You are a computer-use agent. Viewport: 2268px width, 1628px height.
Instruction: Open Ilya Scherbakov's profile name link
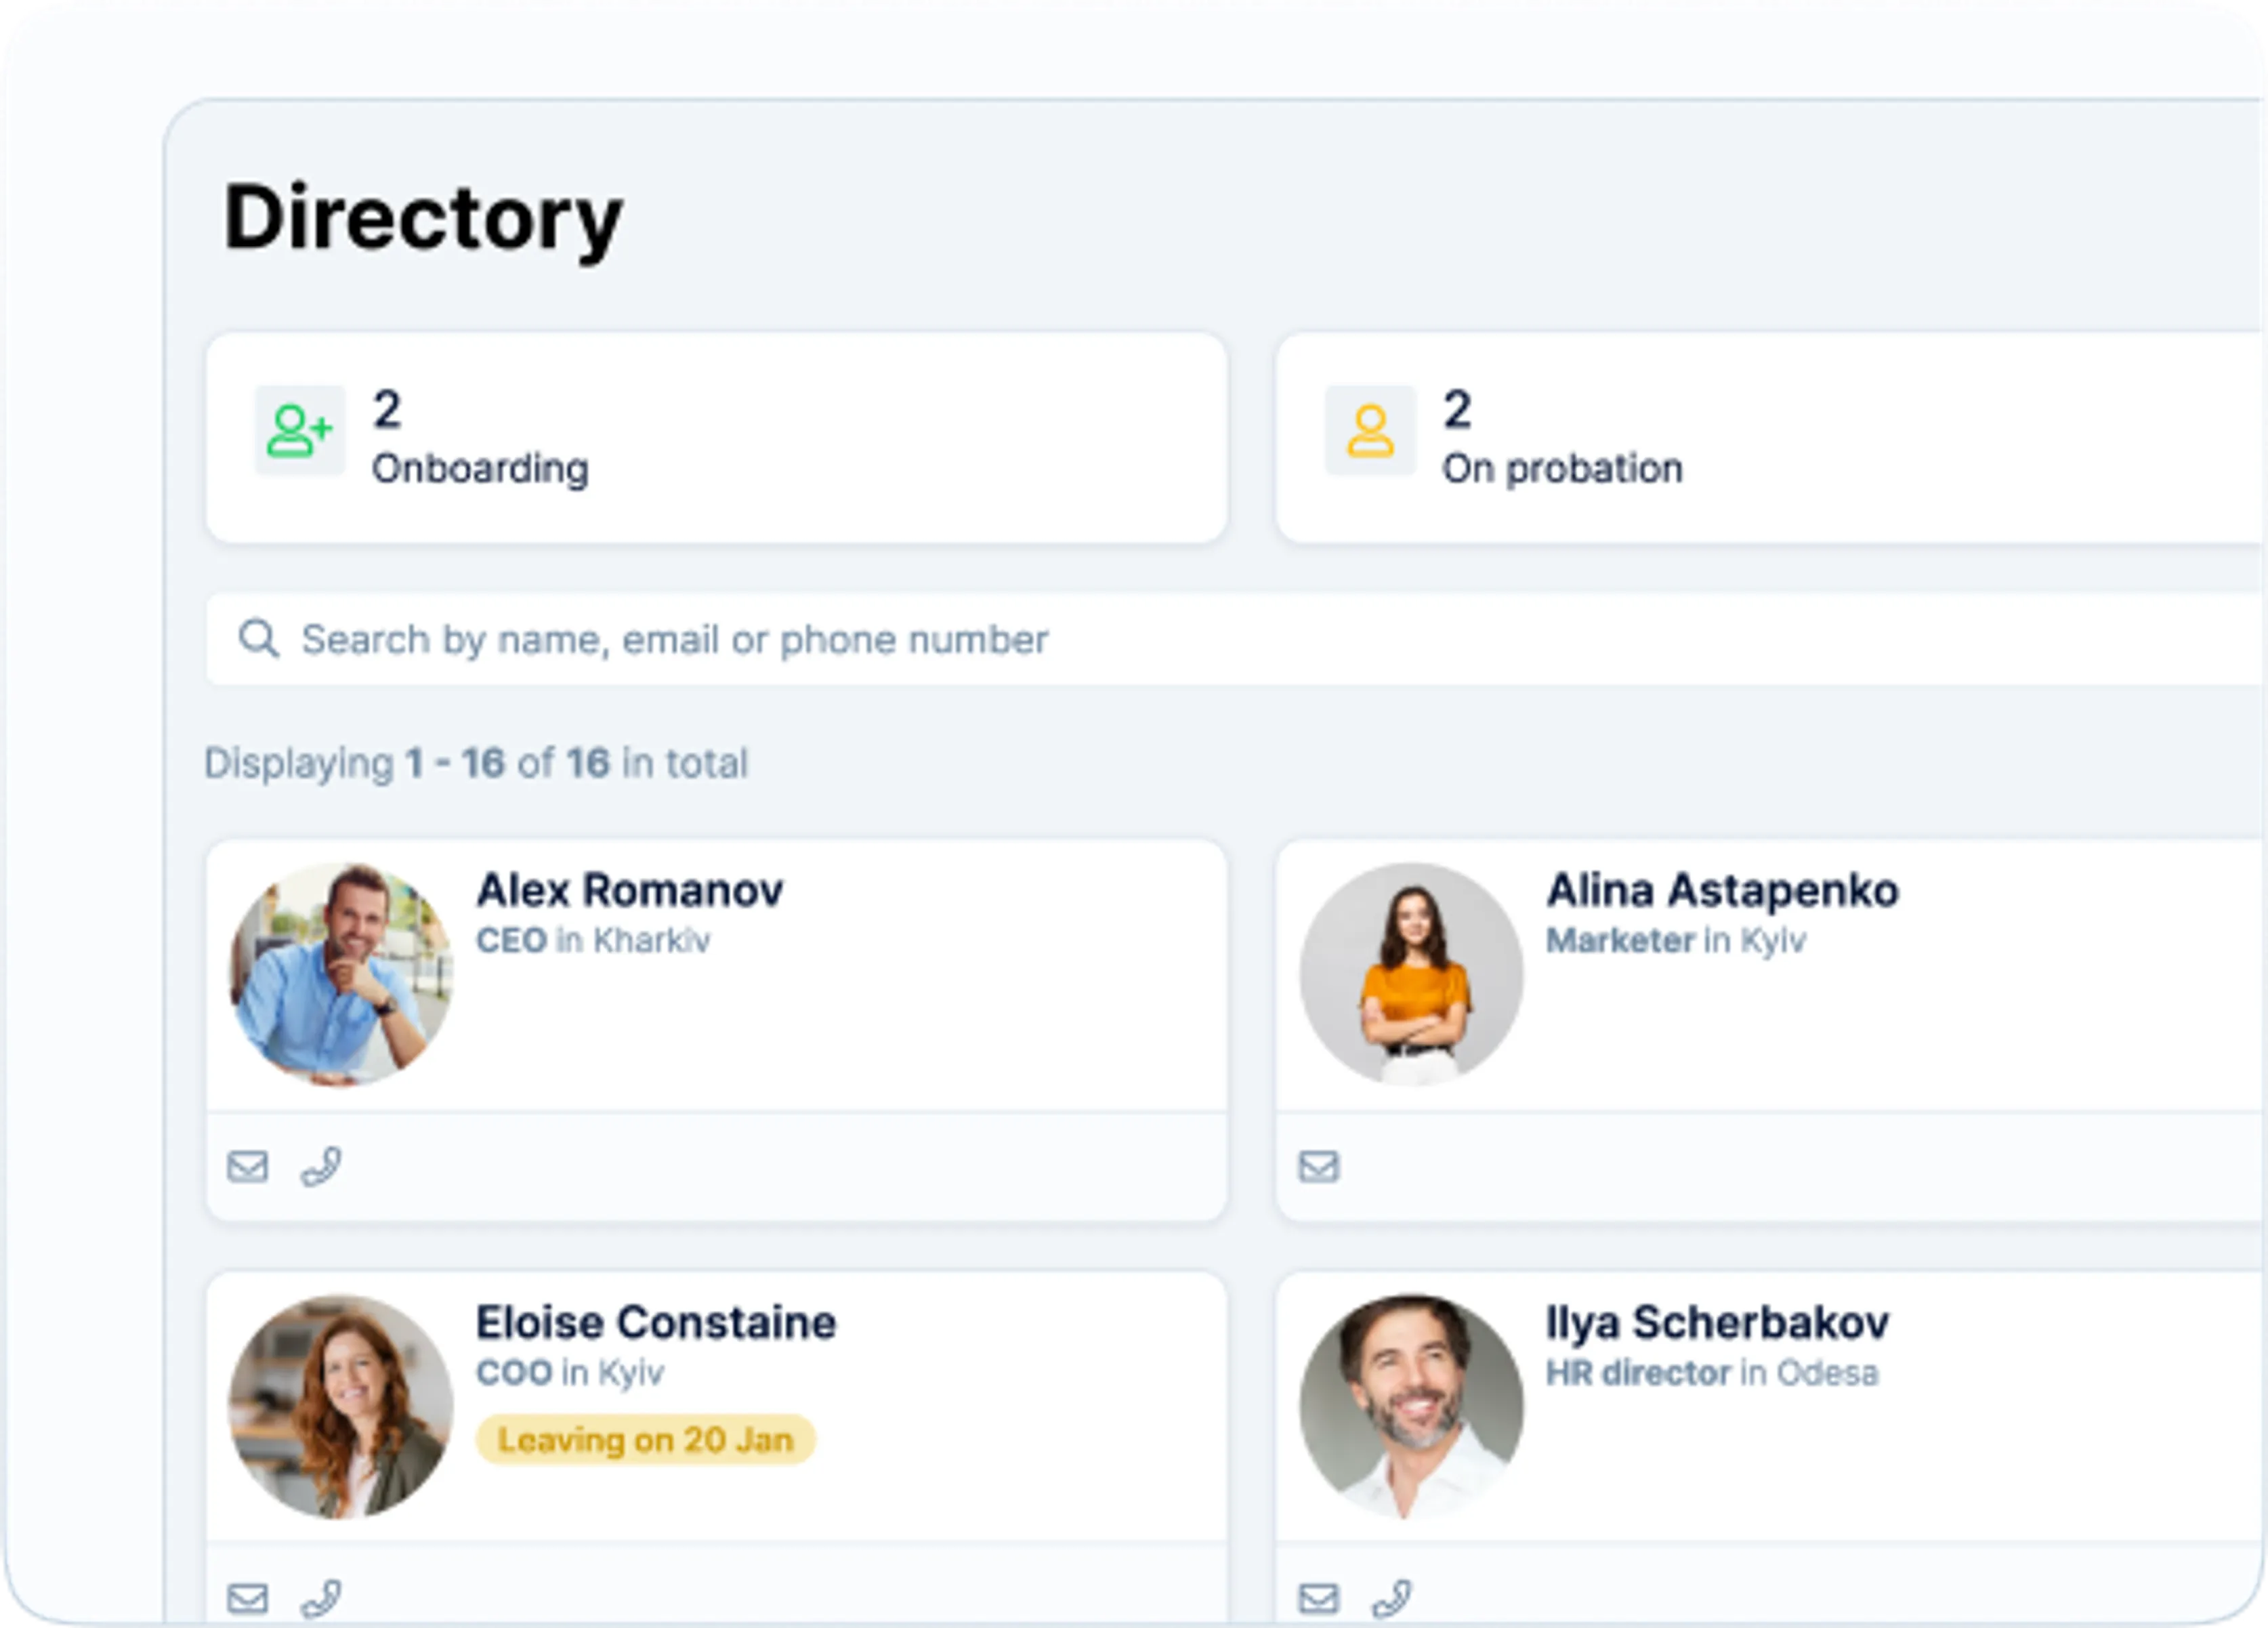pos(1717,1322)
